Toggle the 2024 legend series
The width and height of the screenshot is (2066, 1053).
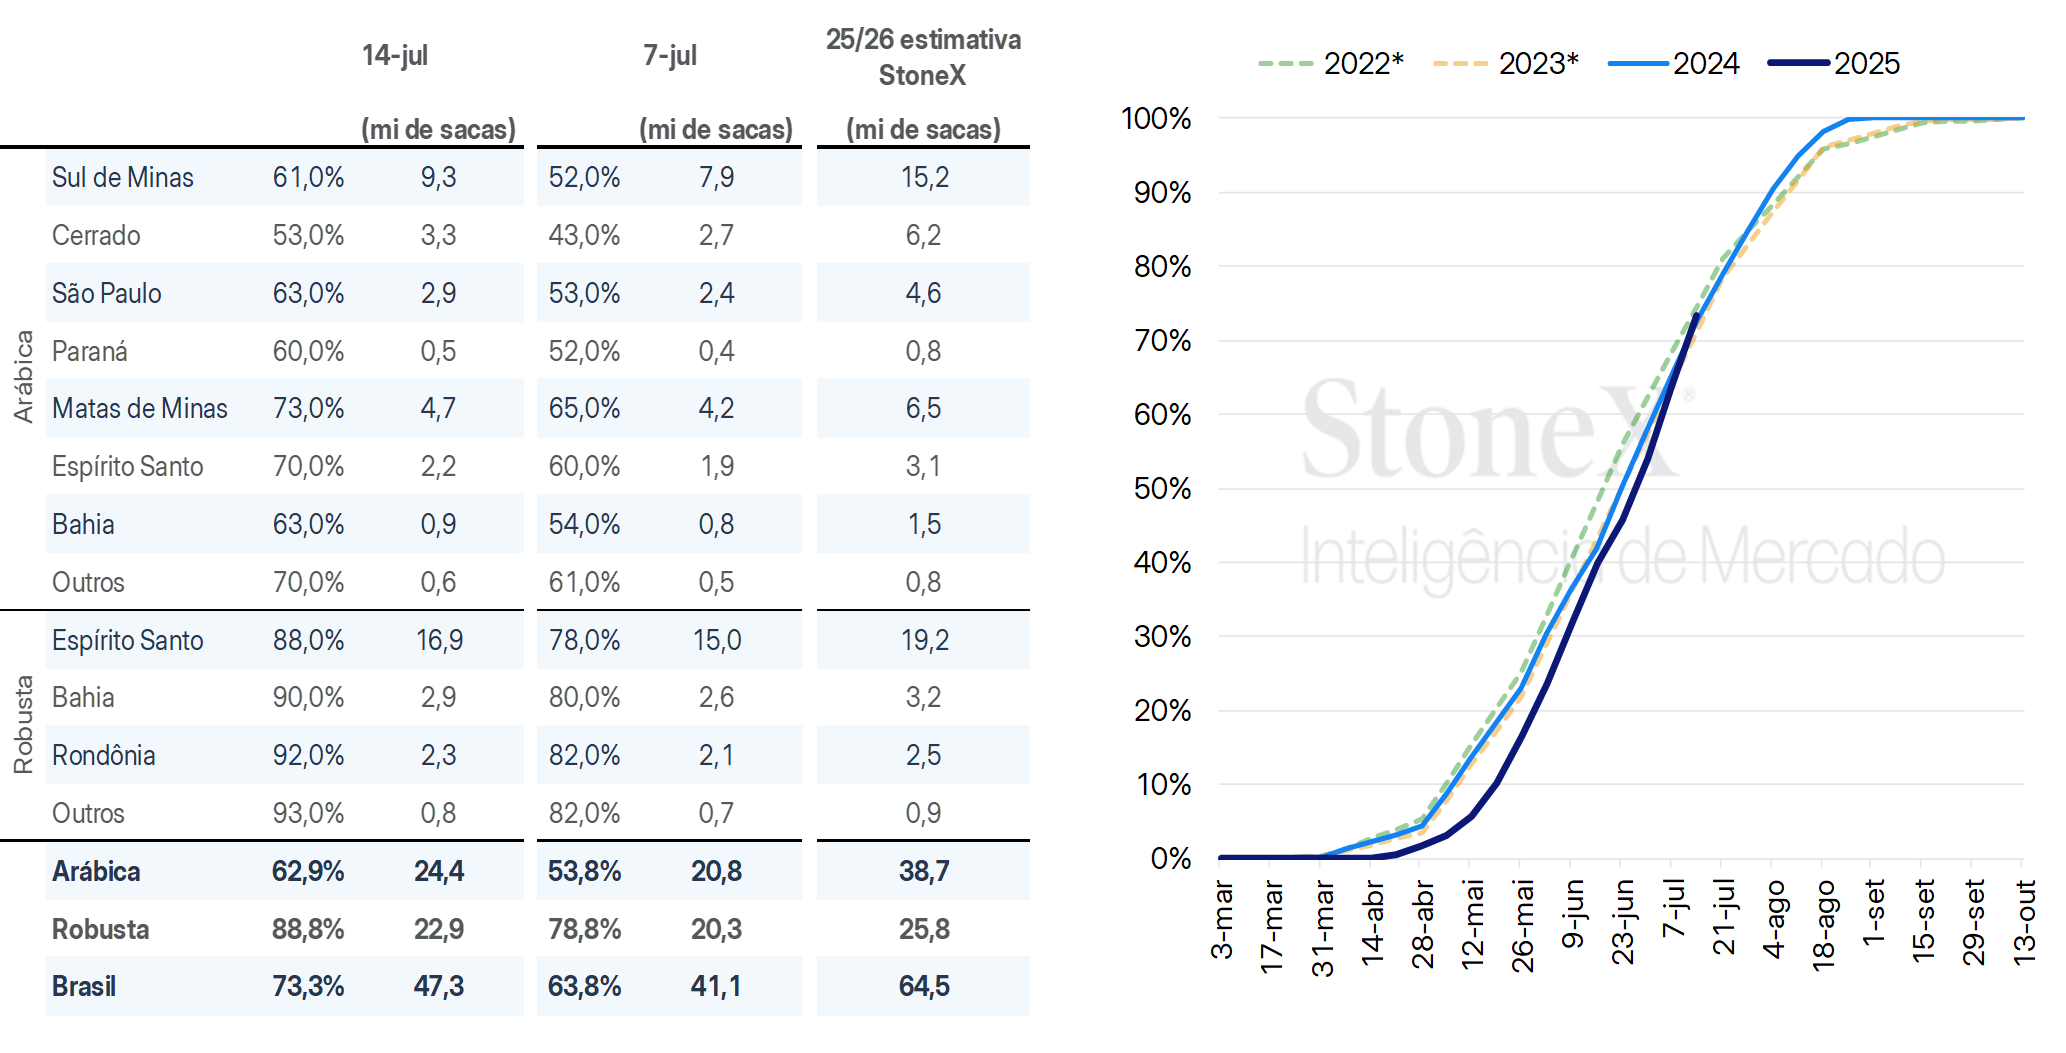point(1674,64)
